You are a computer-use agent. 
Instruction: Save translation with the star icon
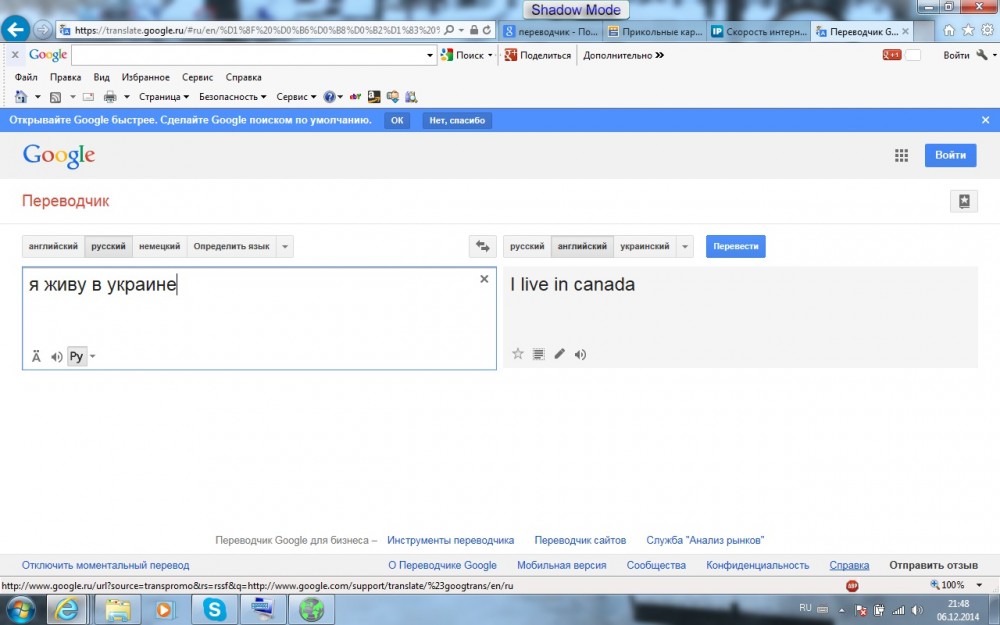[518, 354]
